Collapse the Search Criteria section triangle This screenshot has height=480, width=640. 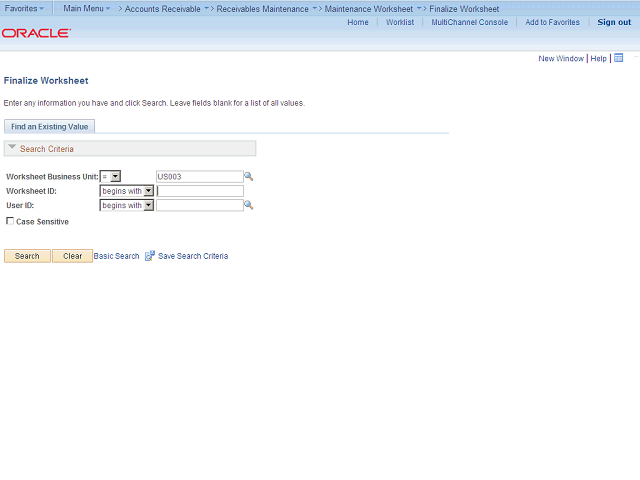(x=12, y=147)
